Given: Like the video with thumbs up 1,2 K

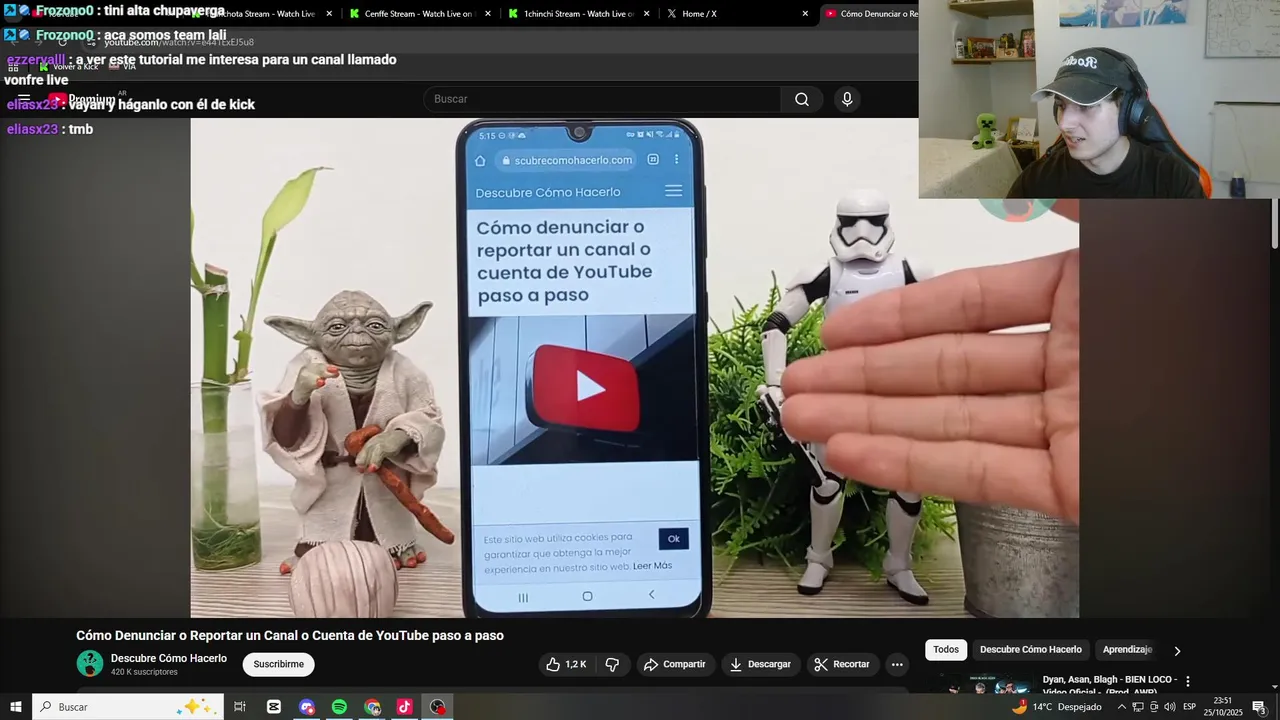Looking at the screenshot, I should (566, 664).
